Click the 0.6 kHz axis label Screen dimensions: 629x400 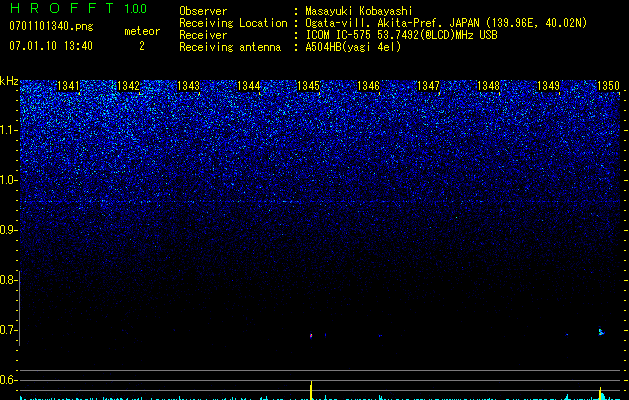7,380
